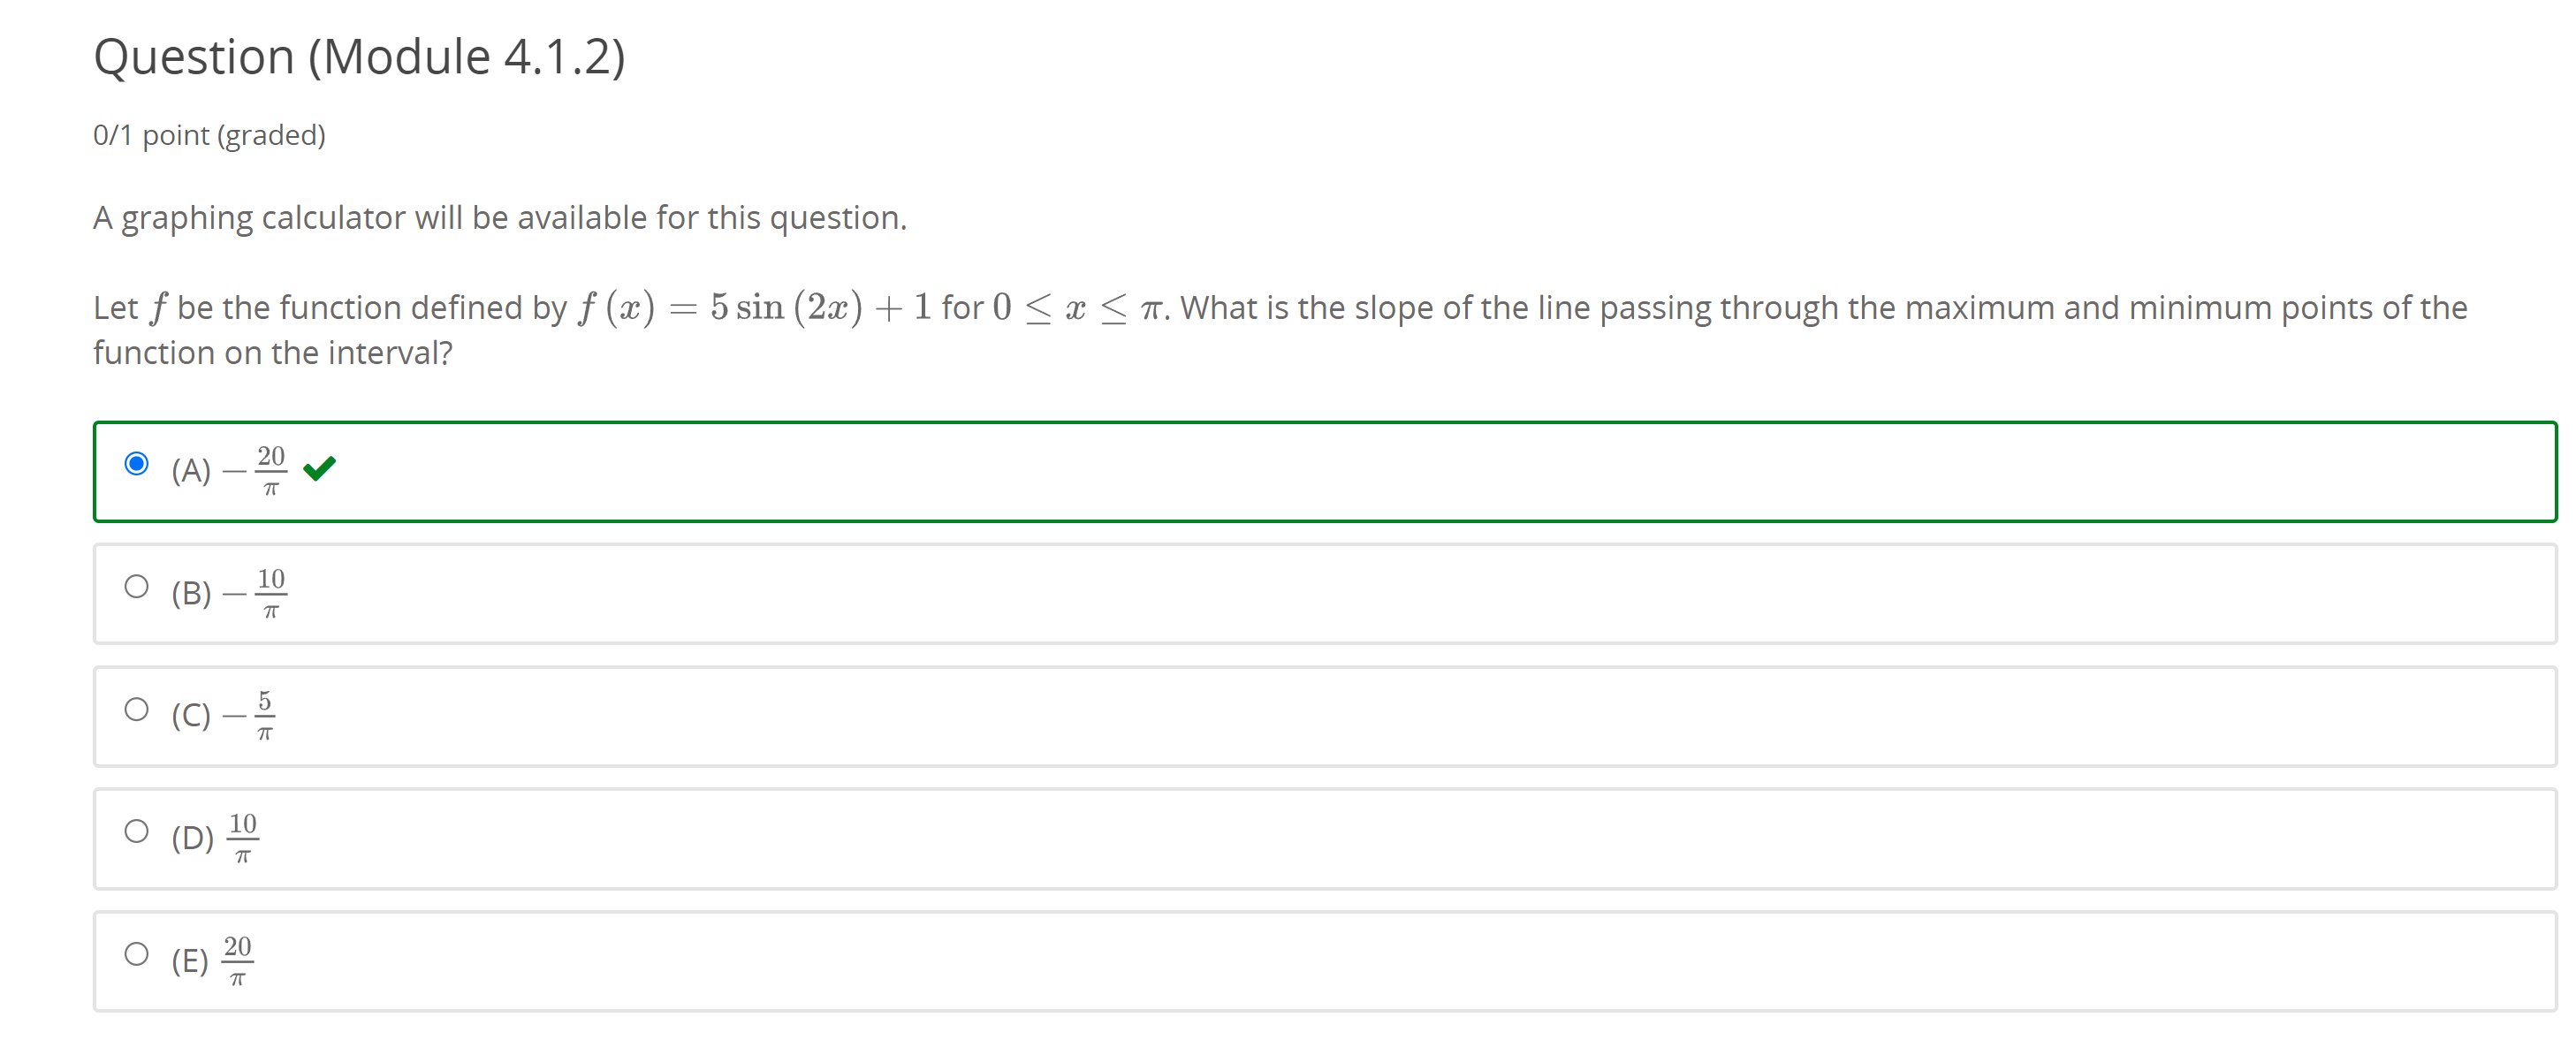
Task: Click the green checkmark beside answer A
Action: click(319, 467)
